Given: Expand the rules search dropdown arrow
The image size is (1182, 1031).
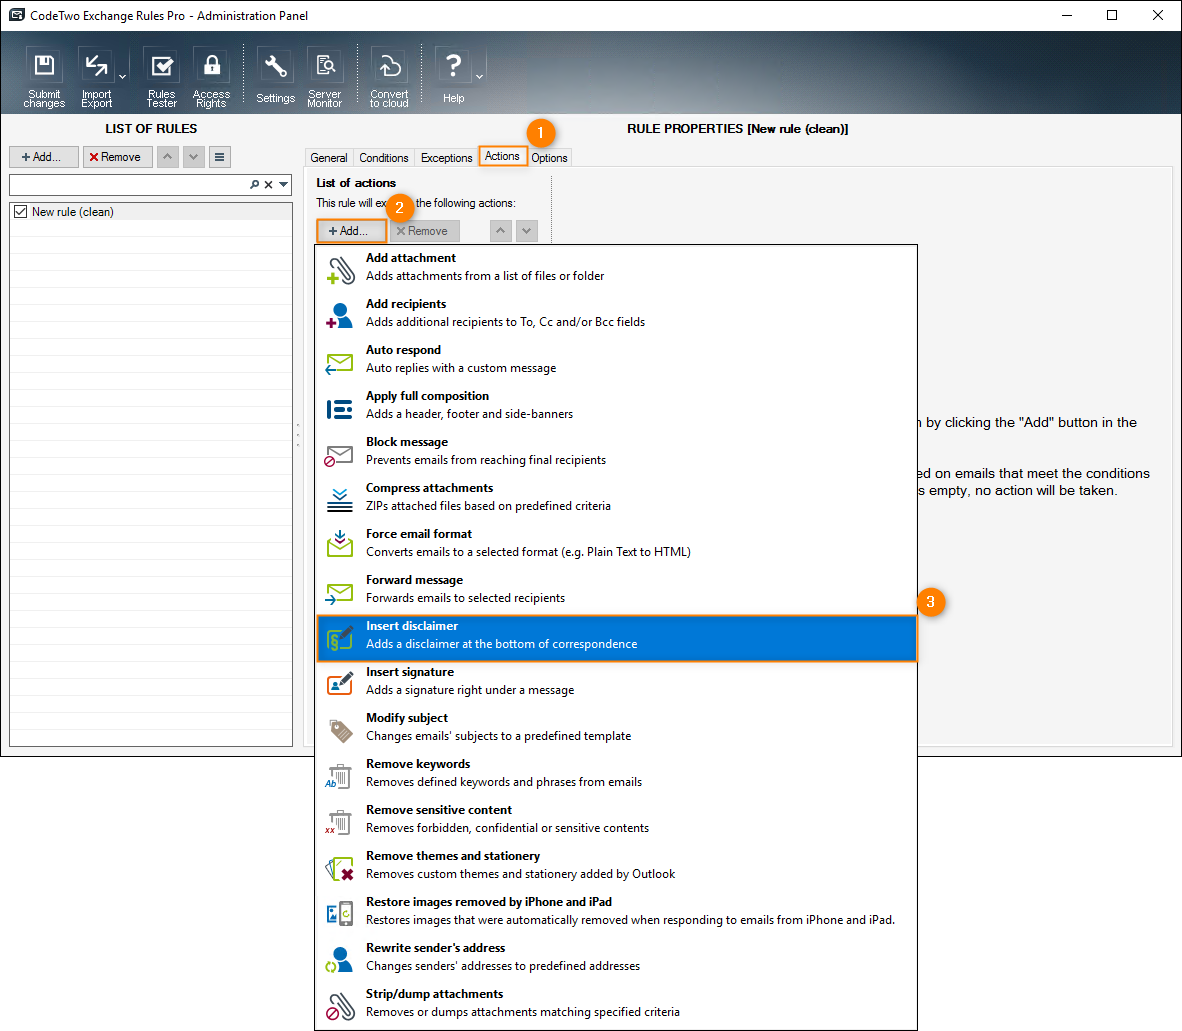Looking at the screenshot, I should (x=283, y=185).
